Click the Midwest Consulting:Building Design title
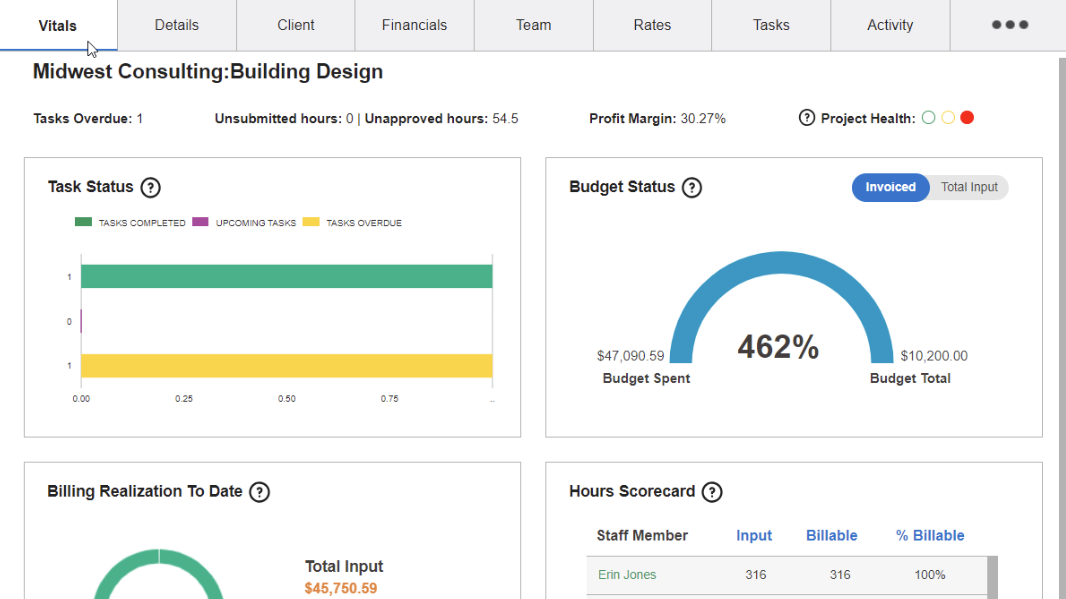The image size is (1066, 599). 208,72
